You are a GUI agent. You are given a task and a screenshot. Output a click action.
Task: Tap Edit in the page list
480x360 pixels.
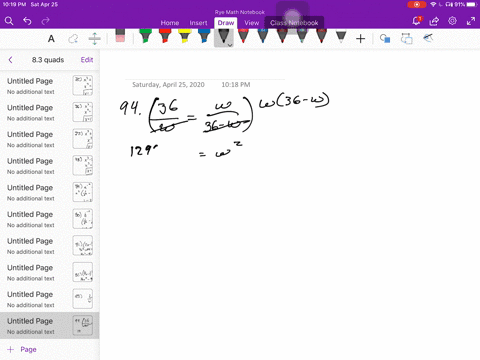(x=87, y=60)
